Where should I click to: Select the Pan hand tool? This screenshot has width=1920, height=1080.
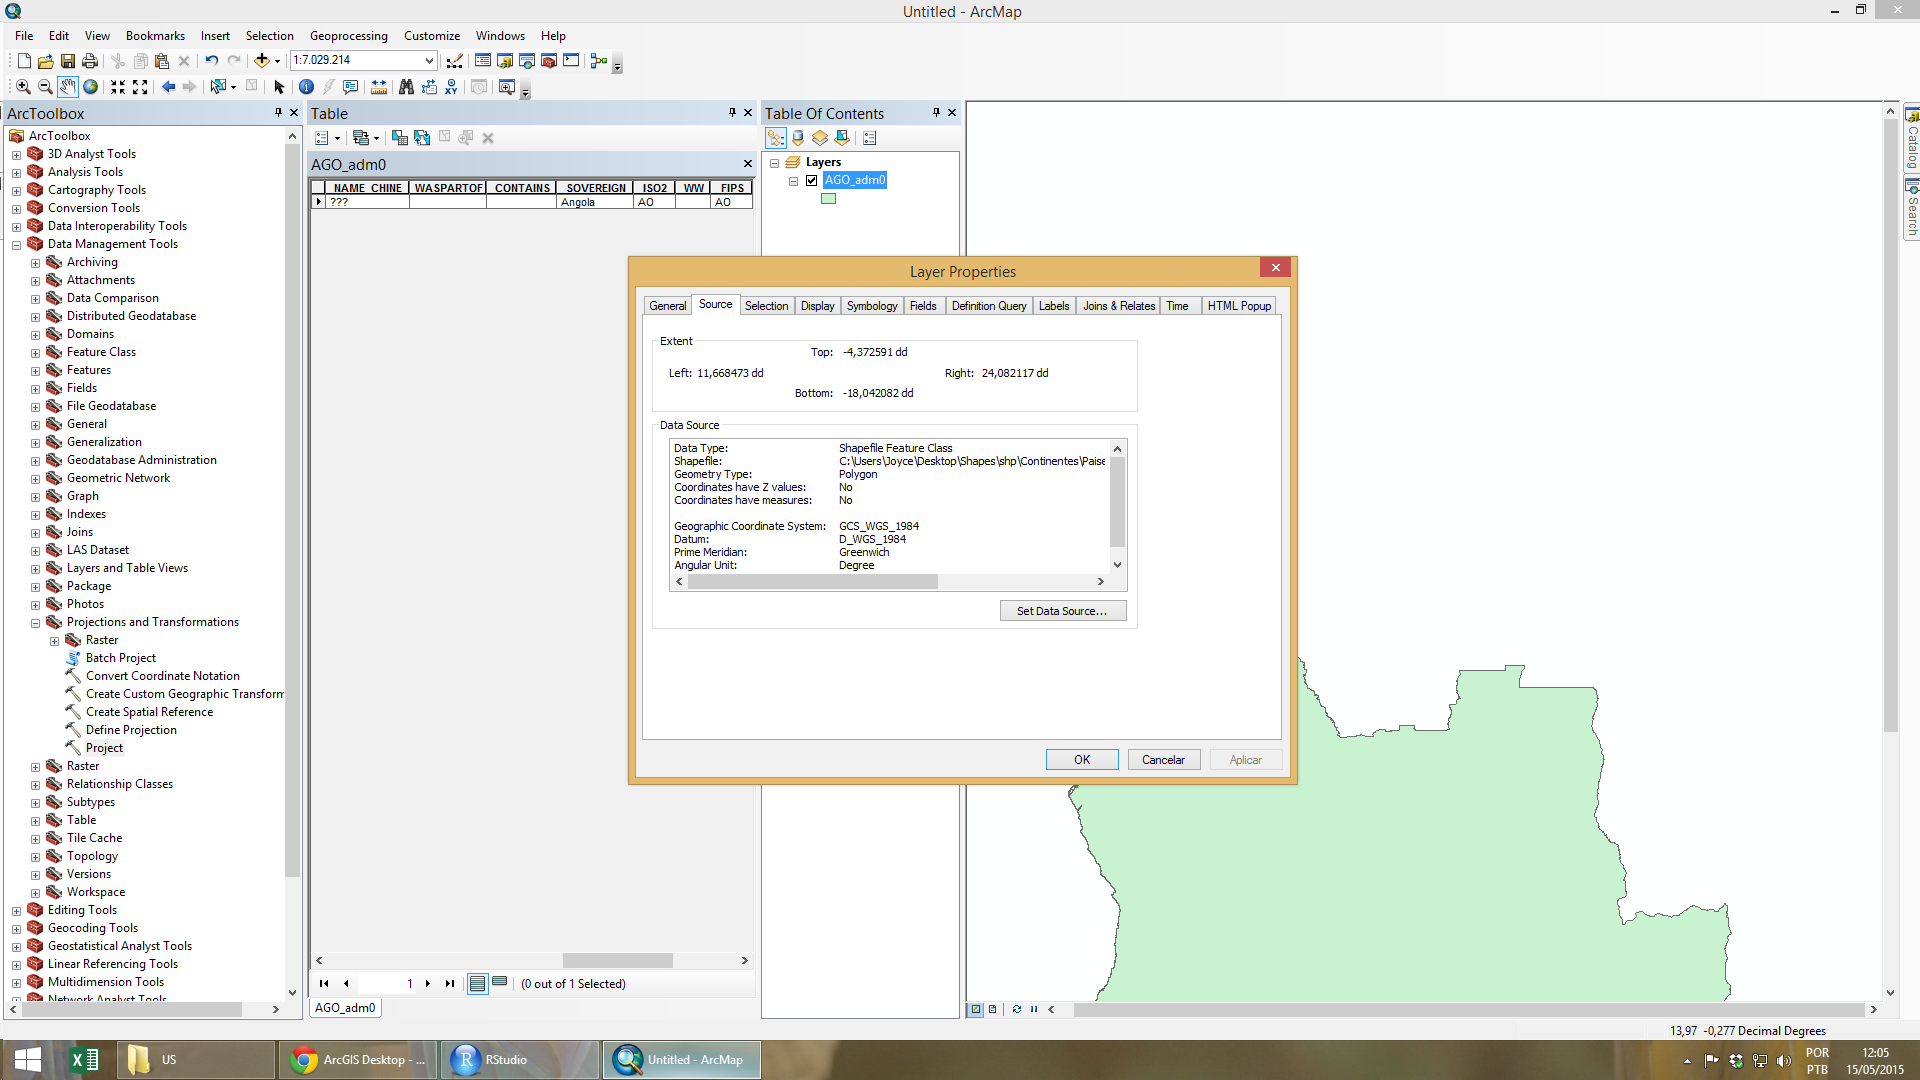point(67,87)
